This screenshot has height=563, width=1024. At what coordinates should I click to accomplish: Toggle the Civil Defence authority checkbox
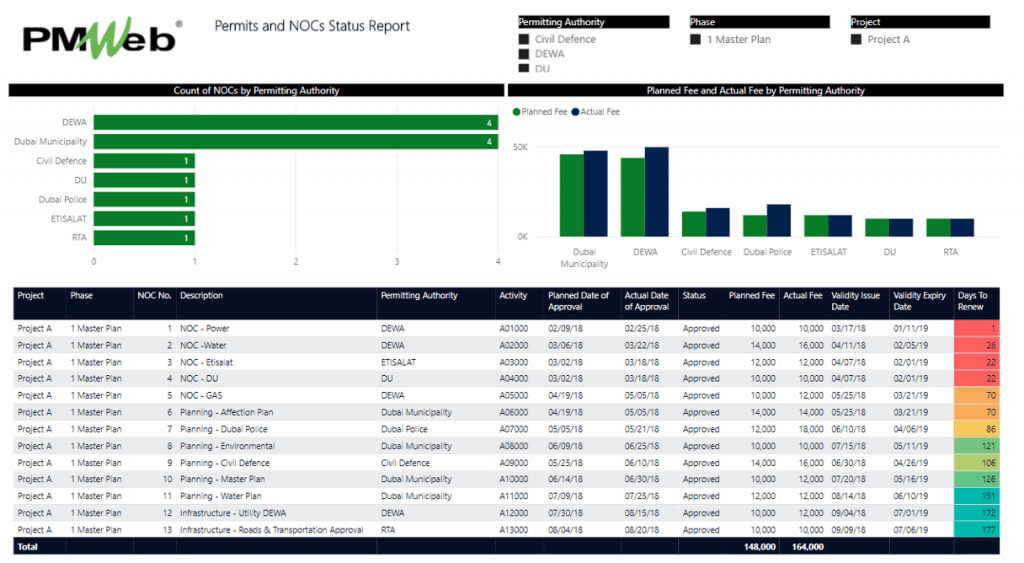coord(524,39)
